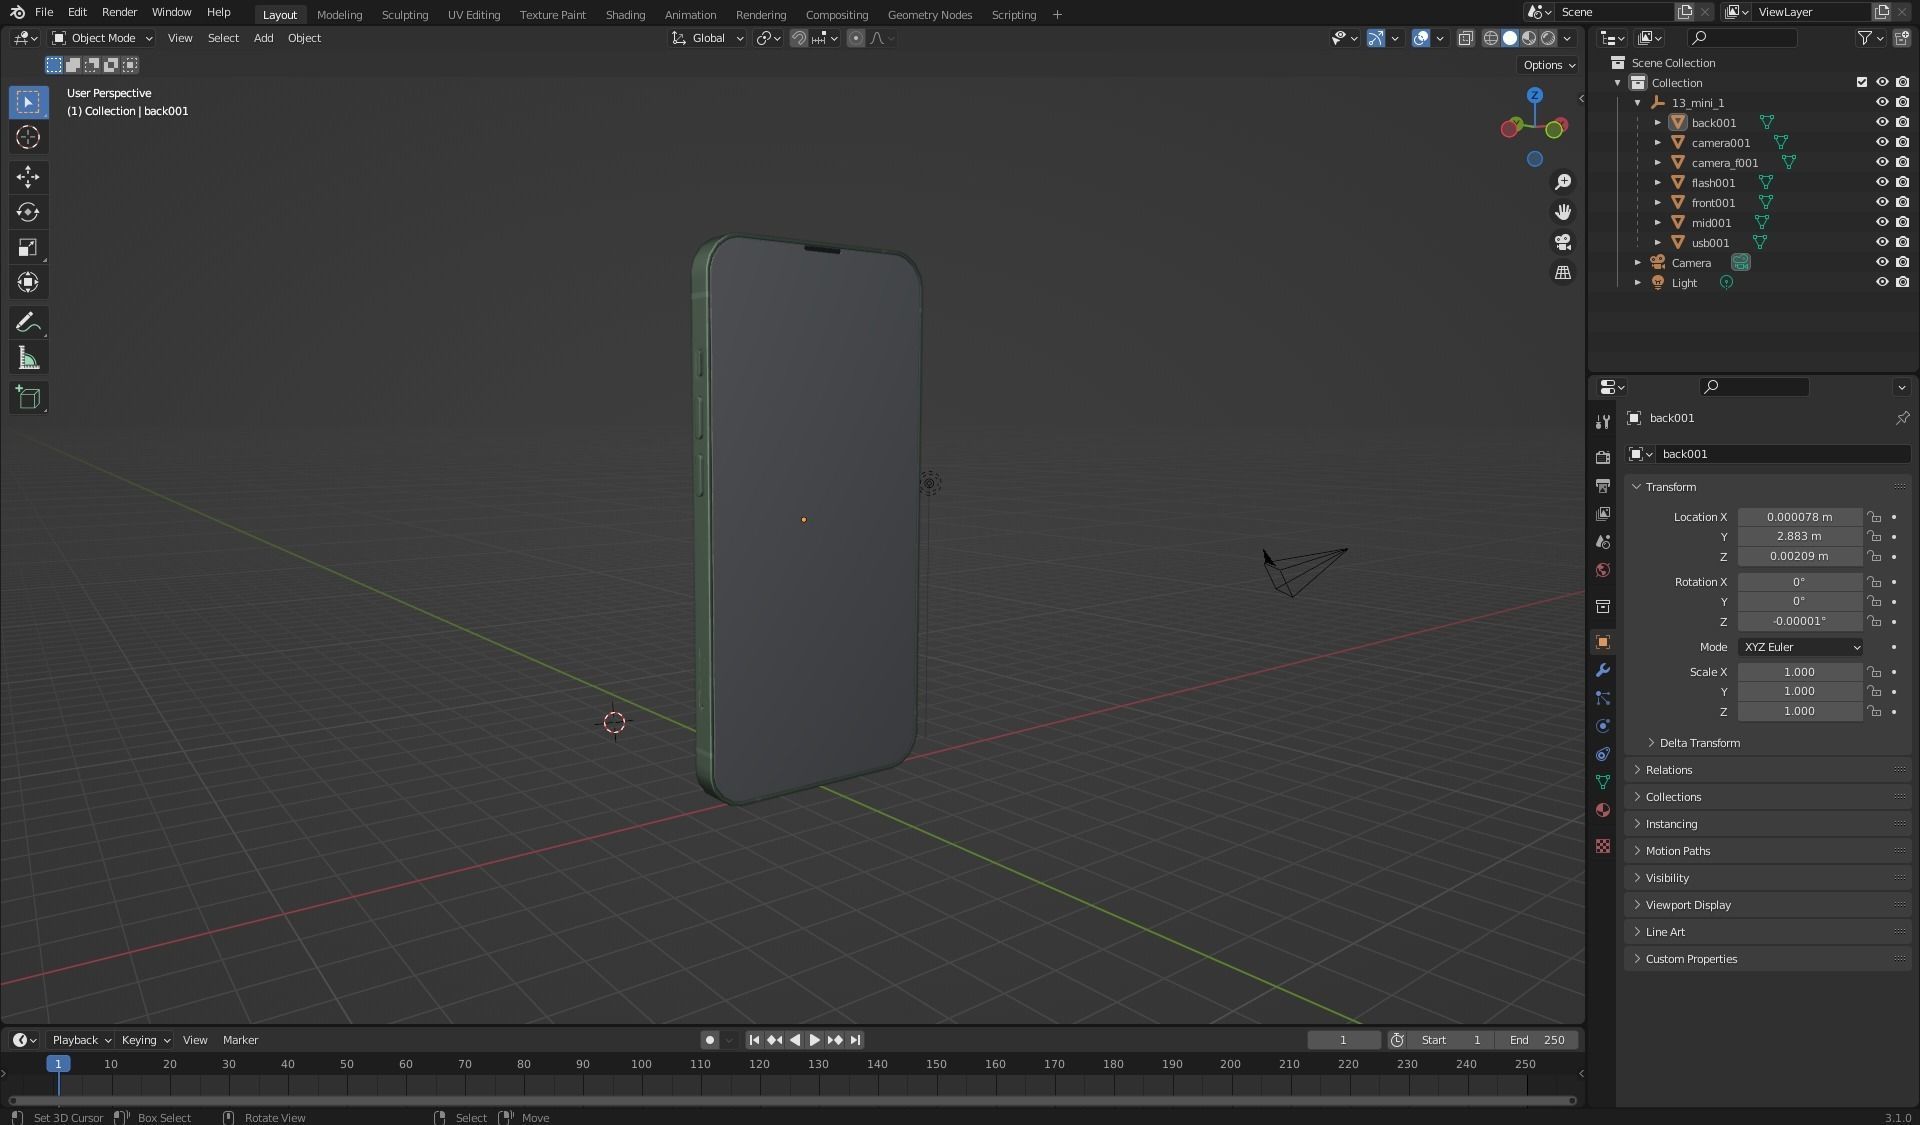Switch perspective/orthographic grid icon

pyautogui.click(x=1562, y=272)
